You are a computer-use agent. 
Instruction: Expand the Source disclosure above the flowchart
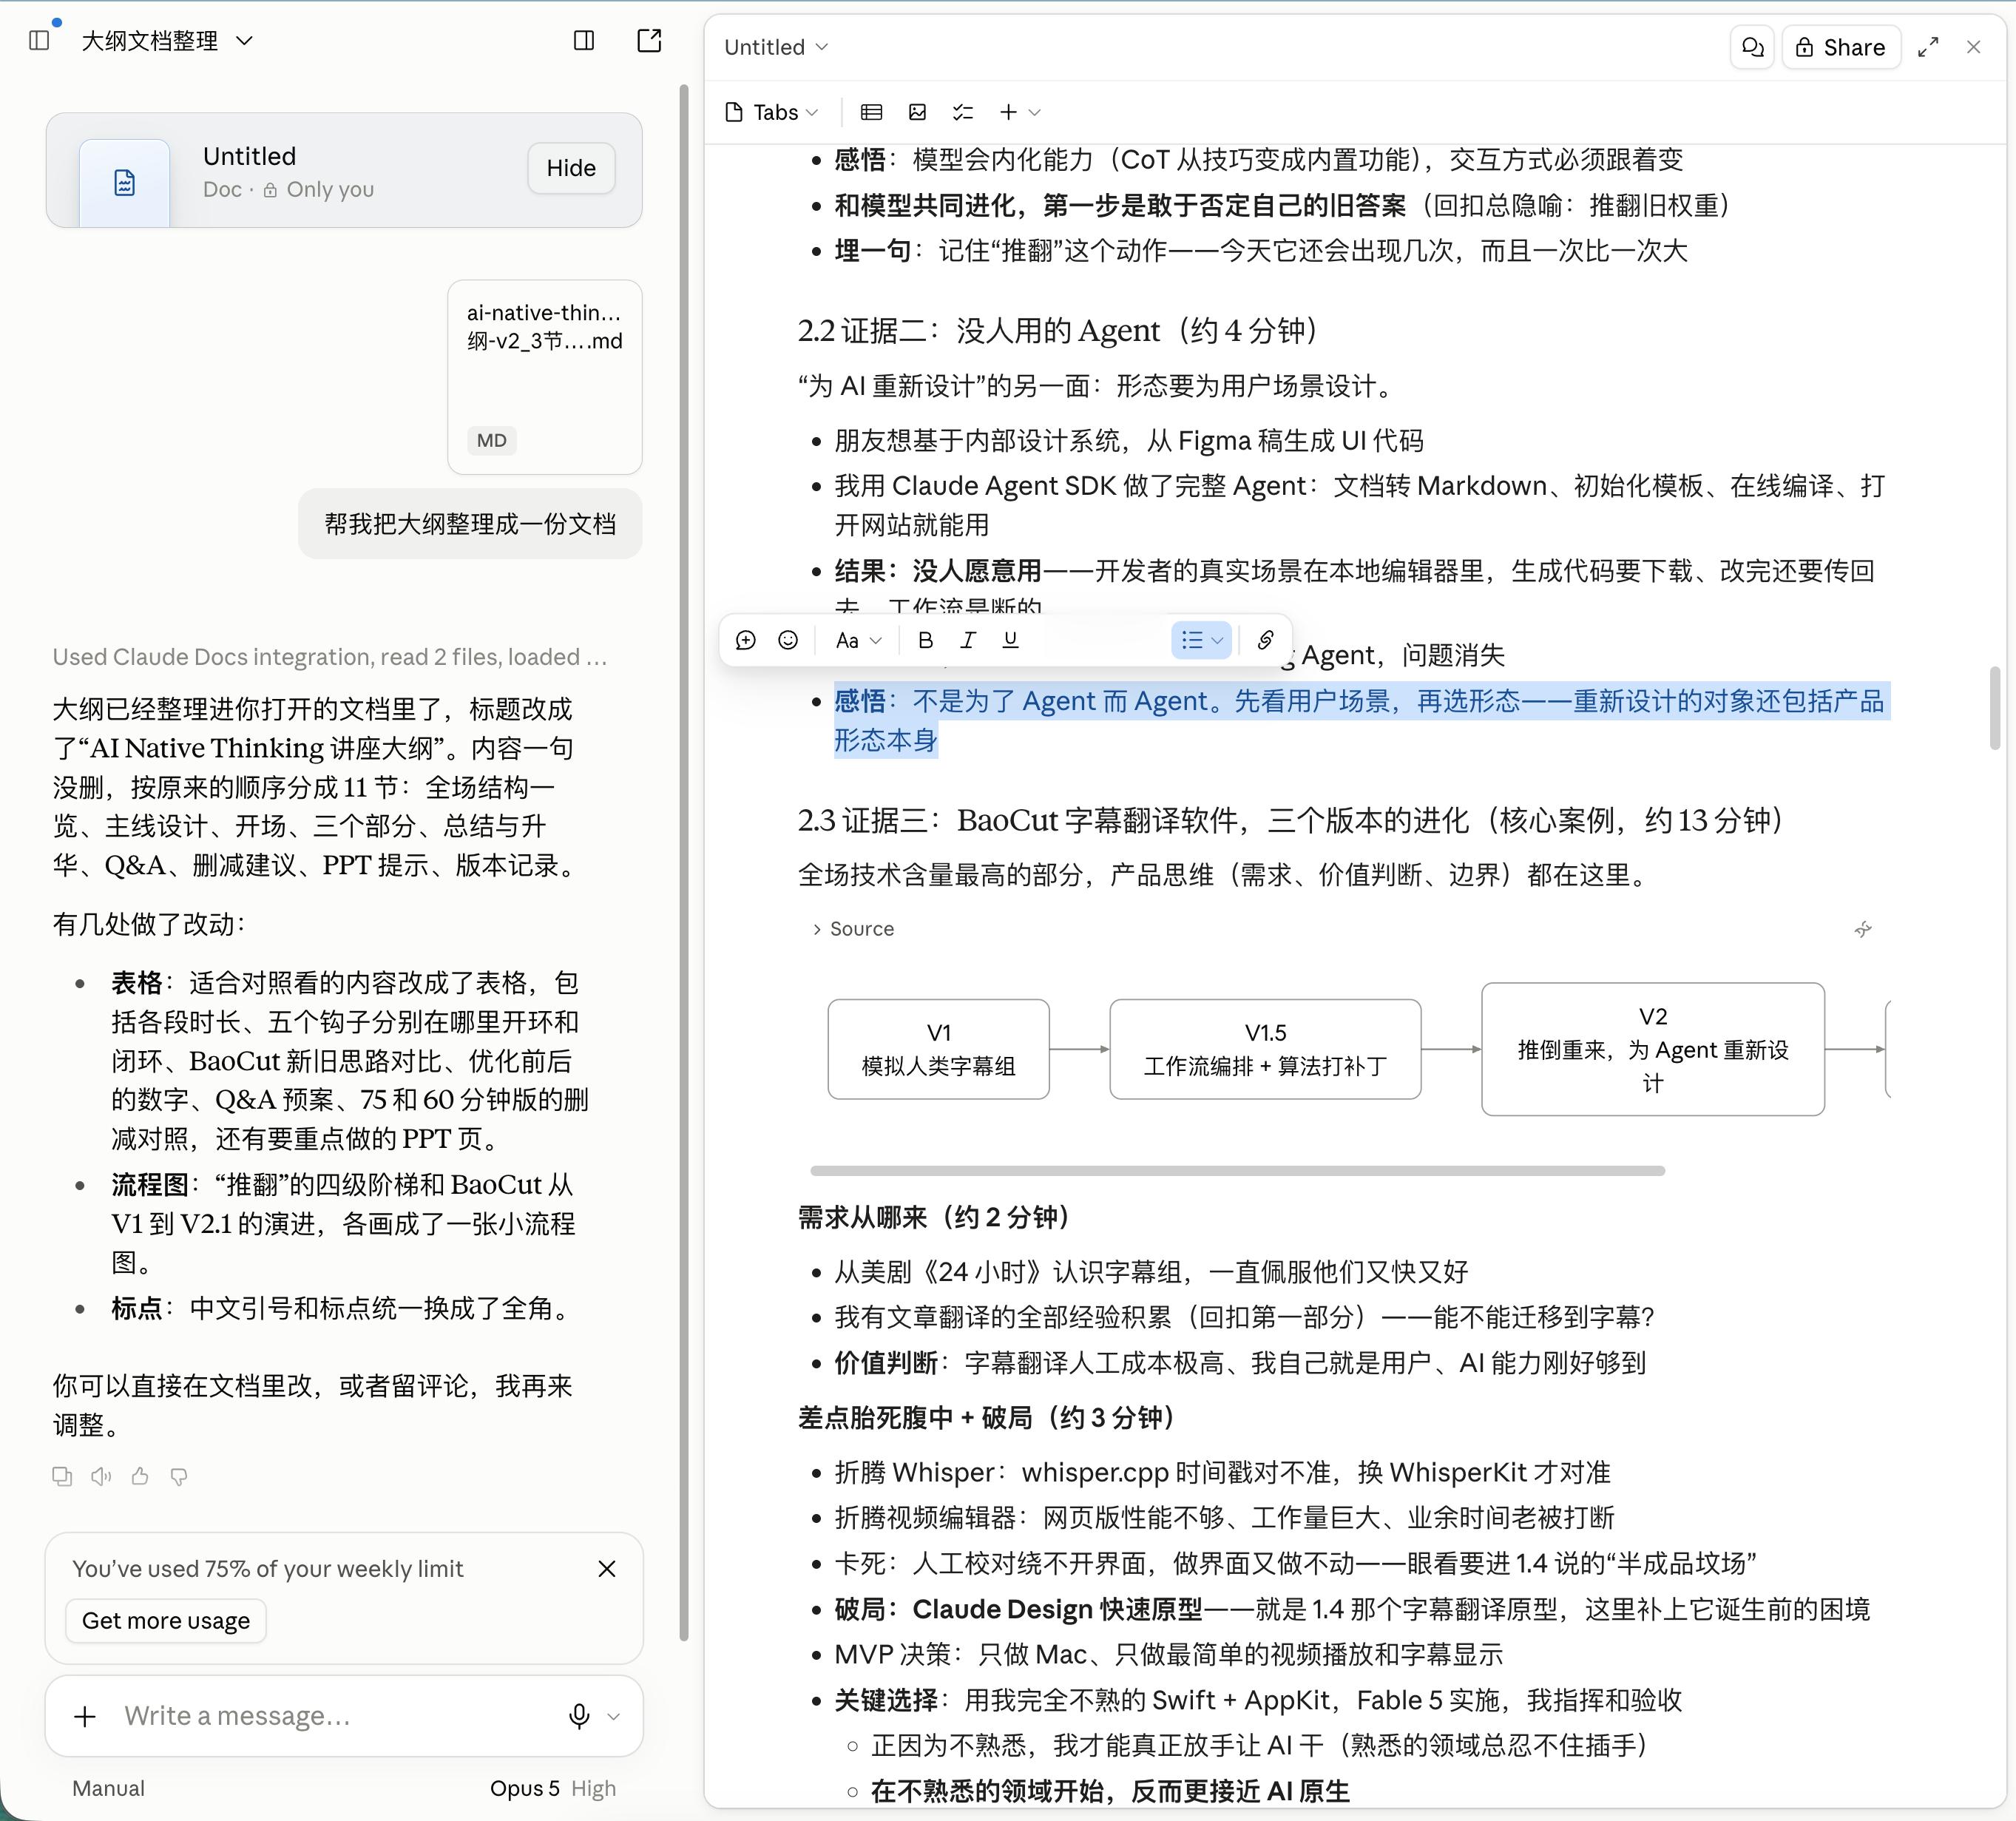tap(853, 929)
